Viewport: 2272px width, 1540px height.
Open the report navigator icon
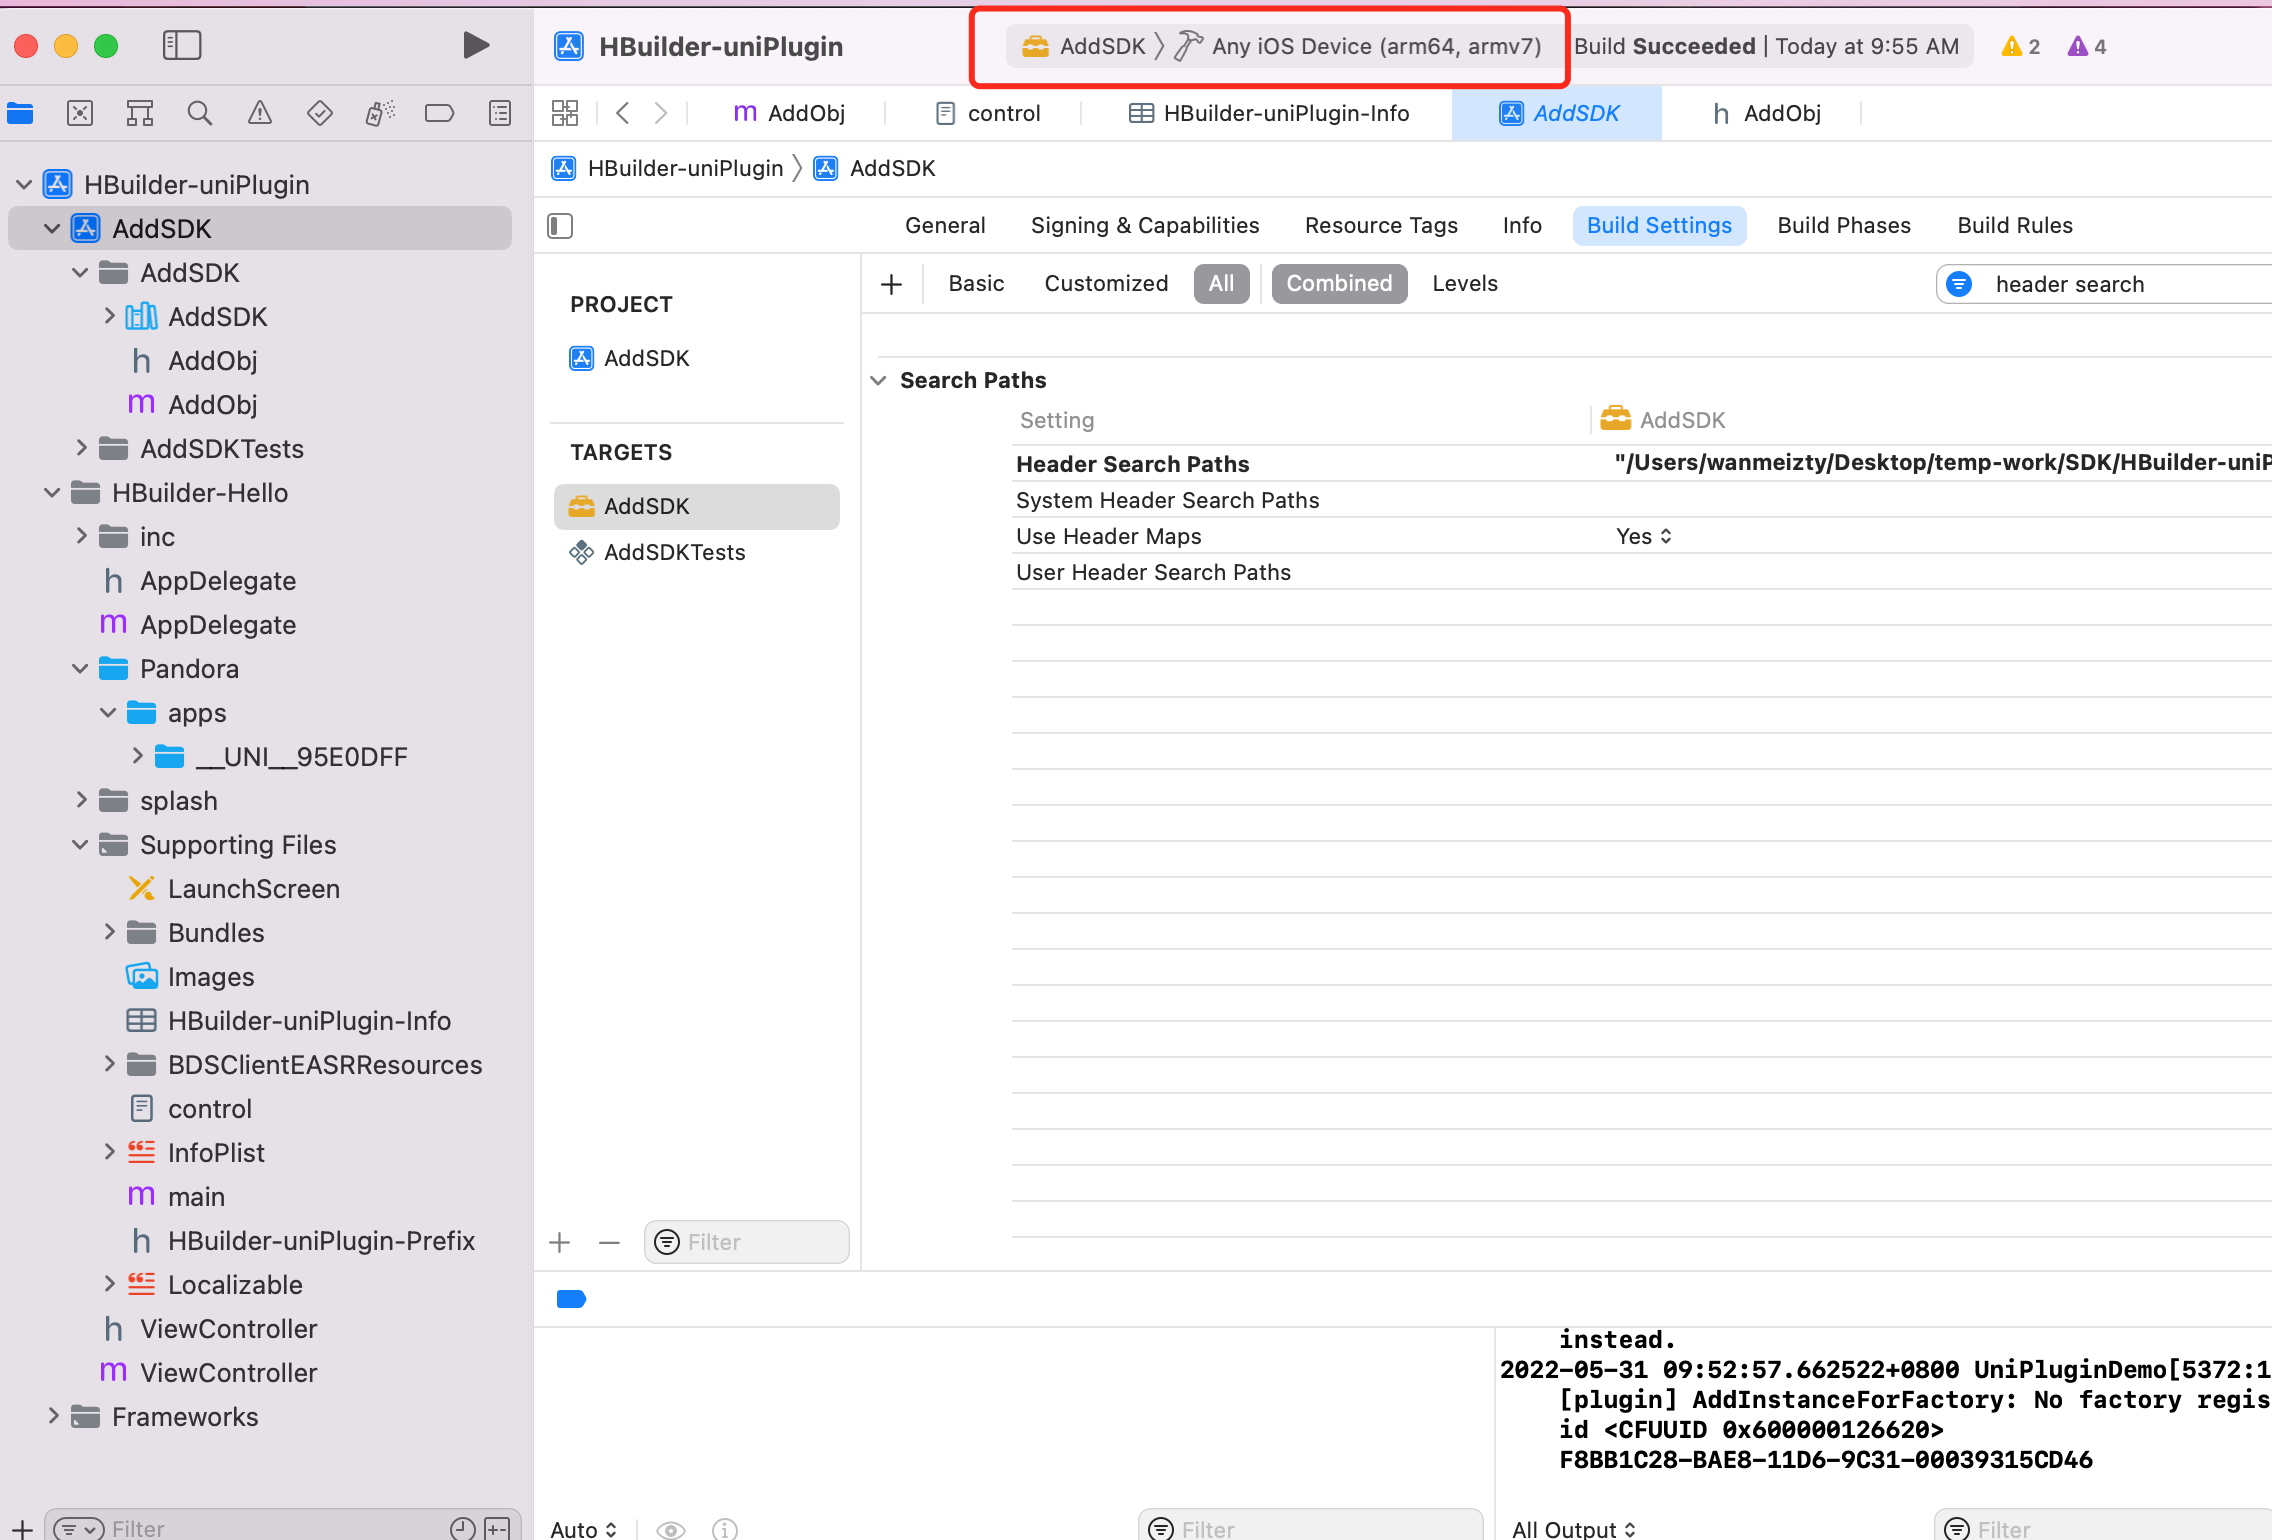(500, 113)
